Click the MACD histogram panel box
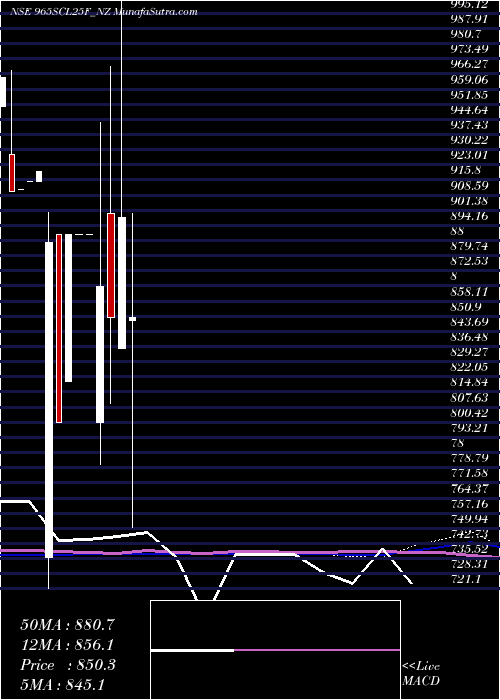The height and width of the screenshot is (700, 500). [275, 650]
